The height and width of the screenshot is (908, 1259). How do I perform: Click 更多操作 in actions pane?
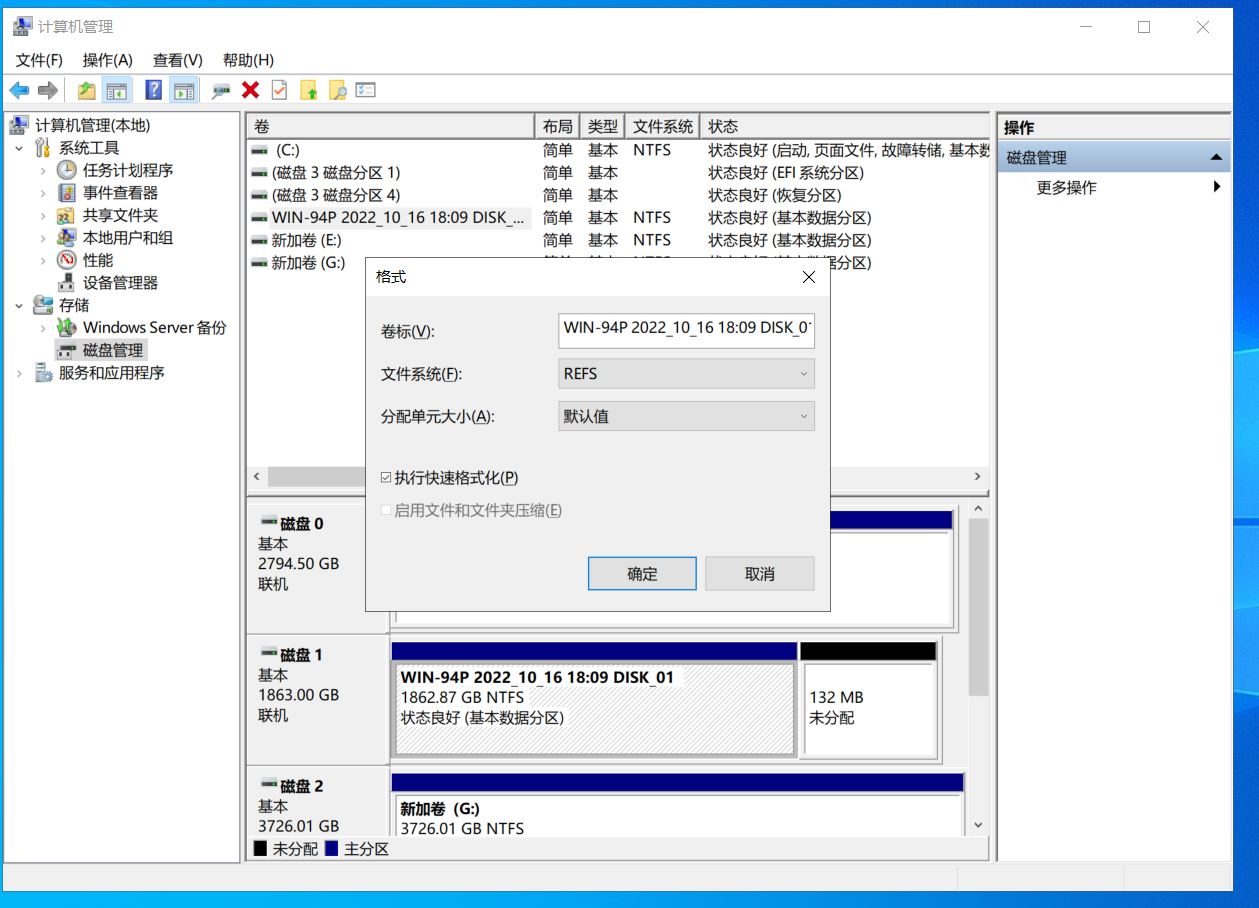coord(1066,187)
